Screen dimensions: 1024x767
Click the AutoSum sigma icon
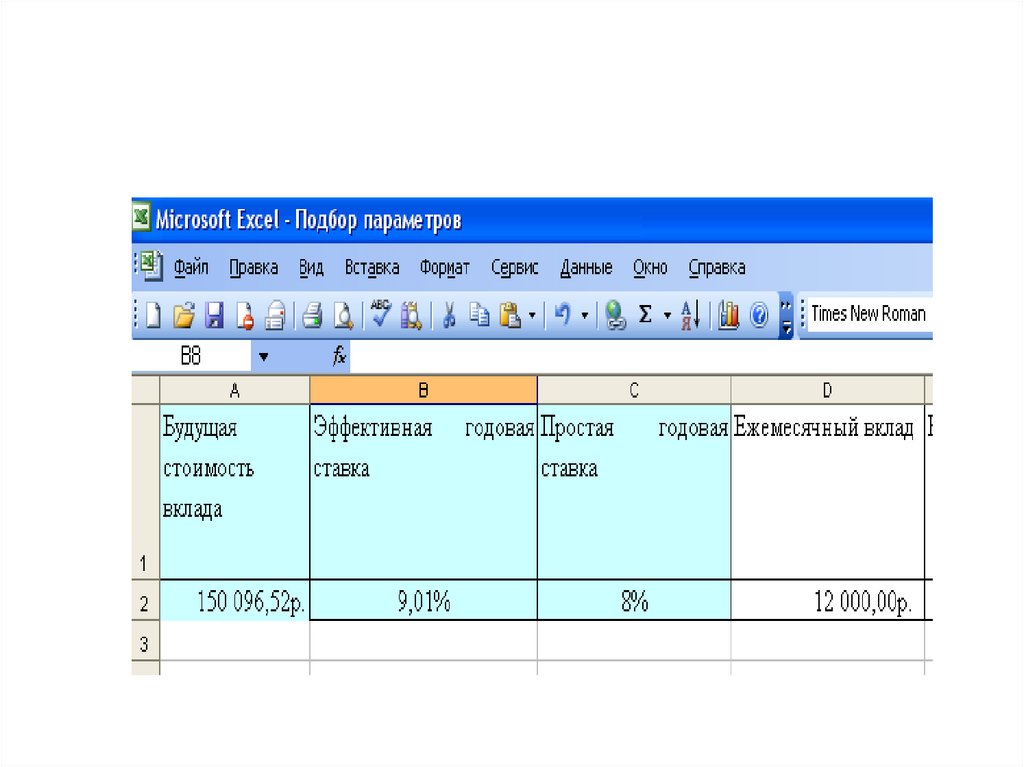click(645, 315)
